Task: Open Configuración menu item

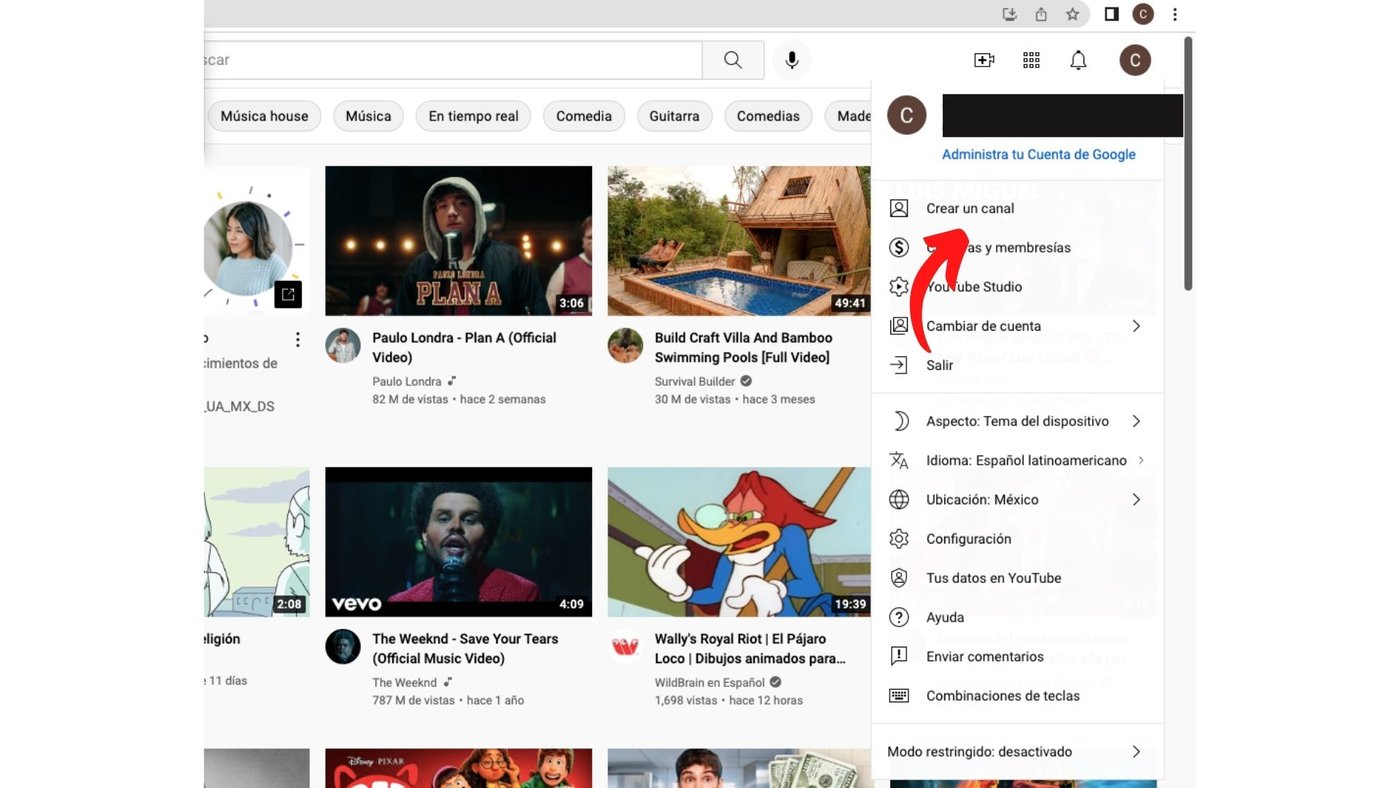Action: (x=1018, y=538)
